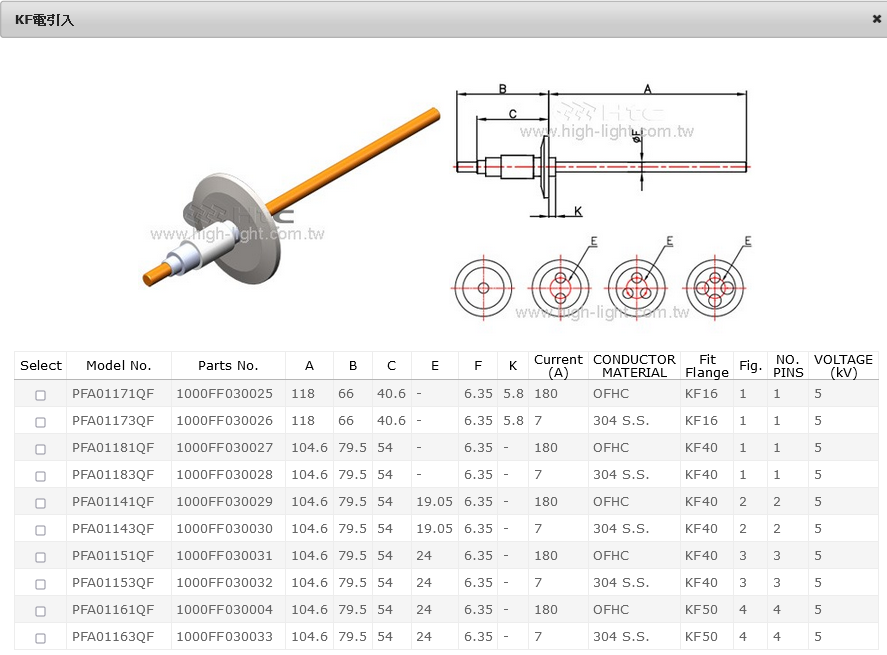Click the Parts No. column header
This screenshot has width=887, height=655.
click(x=228, y=366)
